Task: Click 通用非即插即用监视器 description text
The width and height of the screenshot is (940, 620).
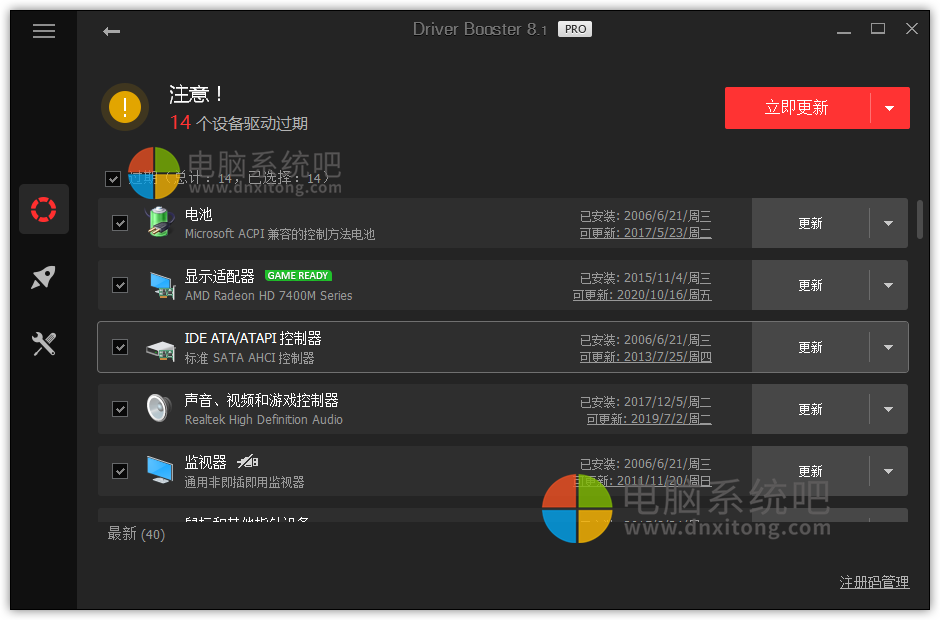Action: point(245,482)
